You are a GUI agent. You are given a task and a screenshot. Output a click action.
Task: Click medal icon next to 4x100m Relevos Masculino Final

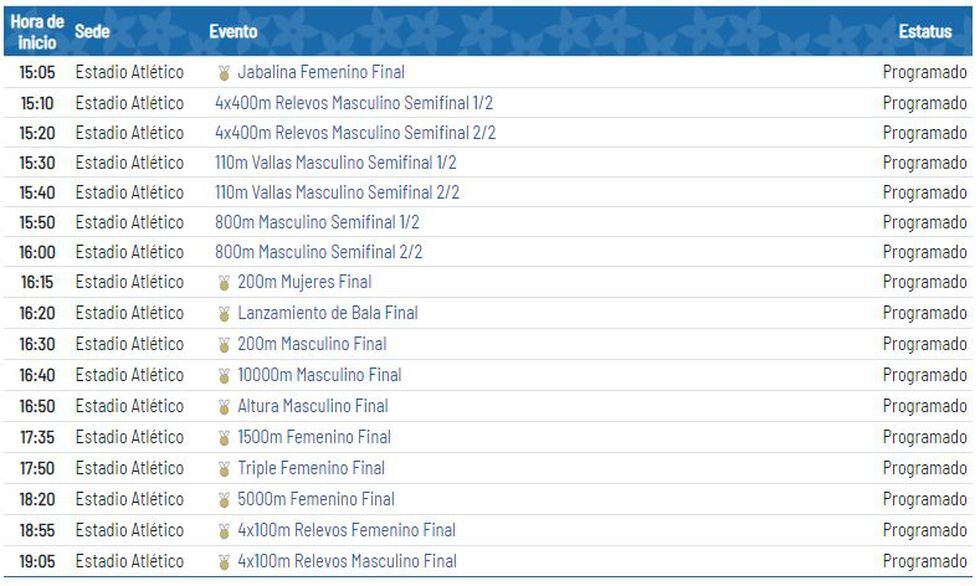coord(224,562)
